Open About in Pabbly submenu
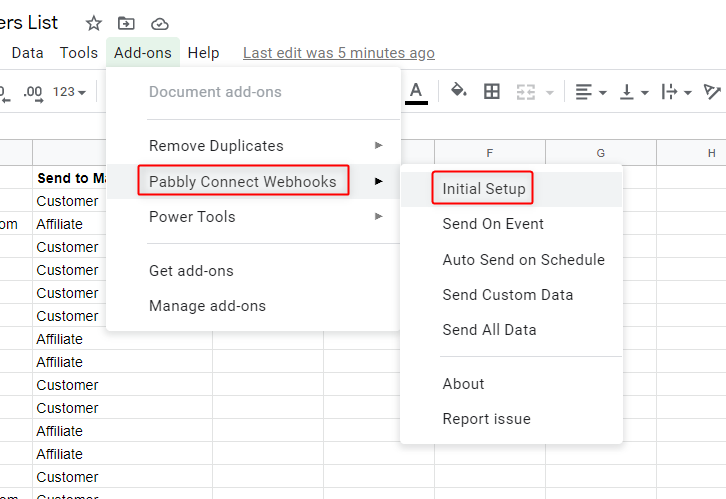The width and height of the screenshot is (726, 499). tap(511, 384)
